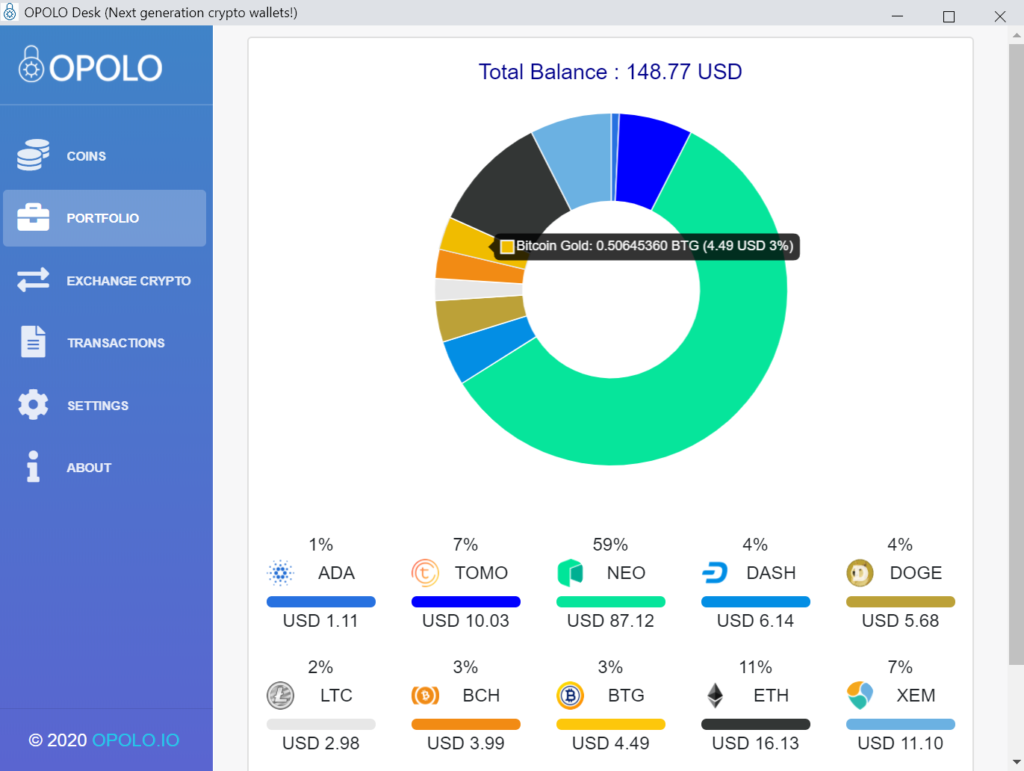Click the ETH dark color bar
The width and height of the screenshot is (1024, 771).
click(x=756, y=724)
